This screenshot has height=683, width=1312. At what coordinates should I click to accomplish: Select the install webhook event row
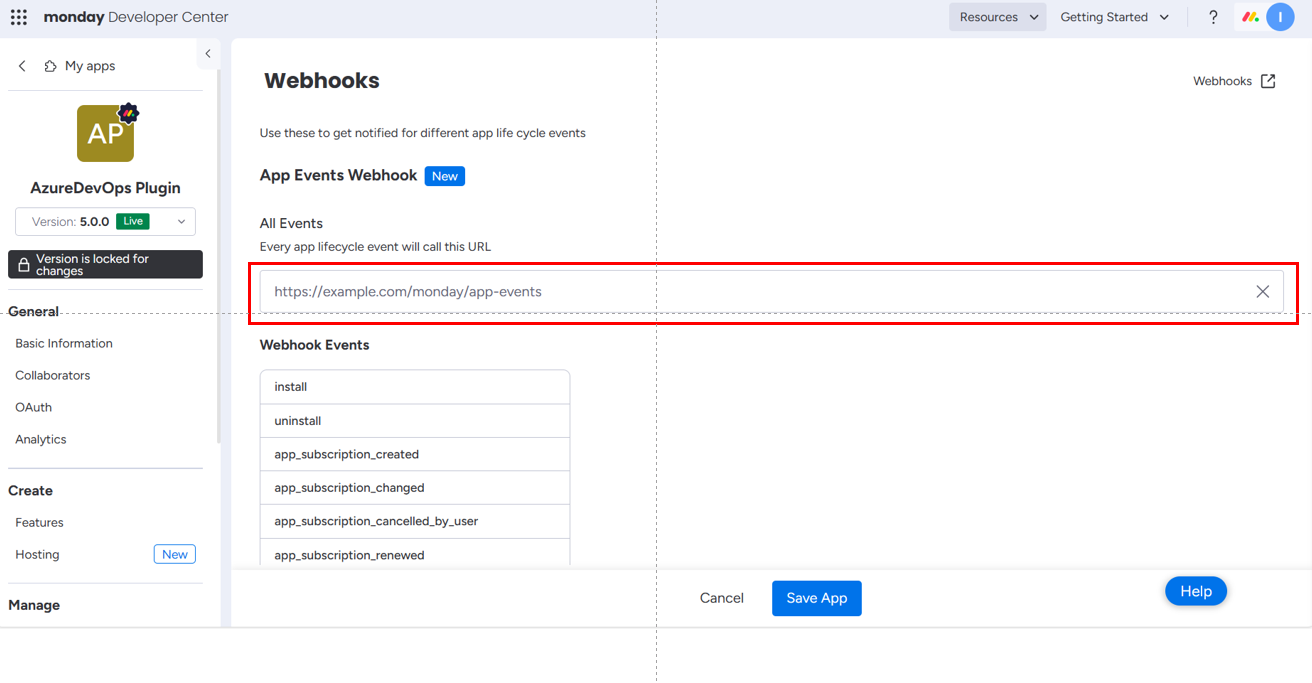click(x=415, y=387)
